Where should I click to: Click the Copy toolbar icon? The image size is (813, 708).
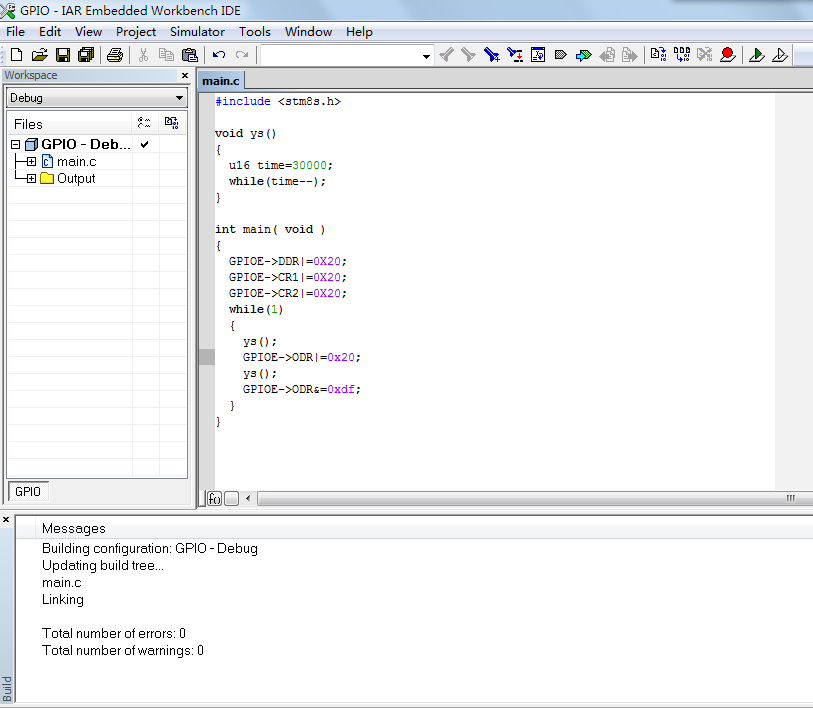[166, 54]
